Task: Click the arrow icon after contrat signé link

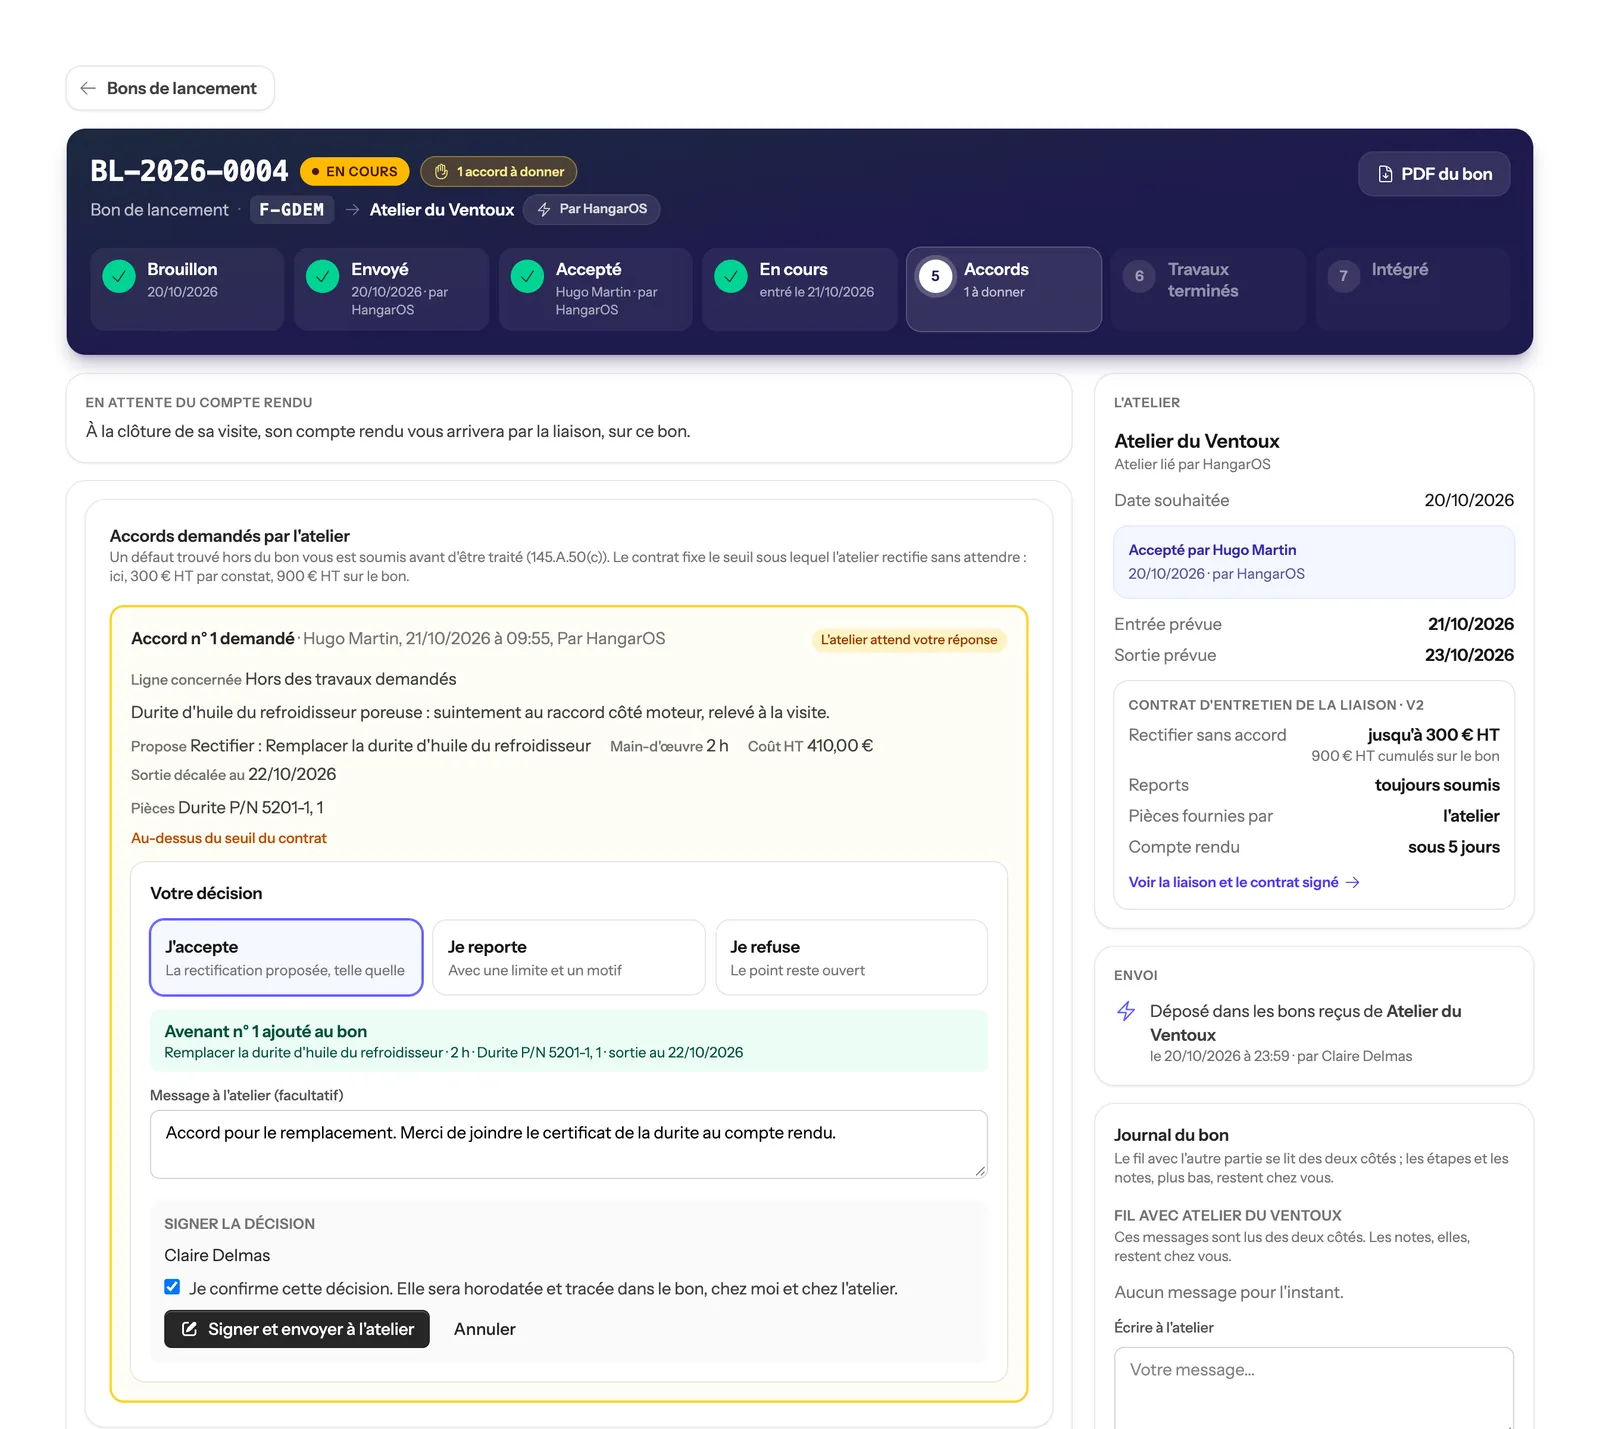Action: tap(1353, 882)
